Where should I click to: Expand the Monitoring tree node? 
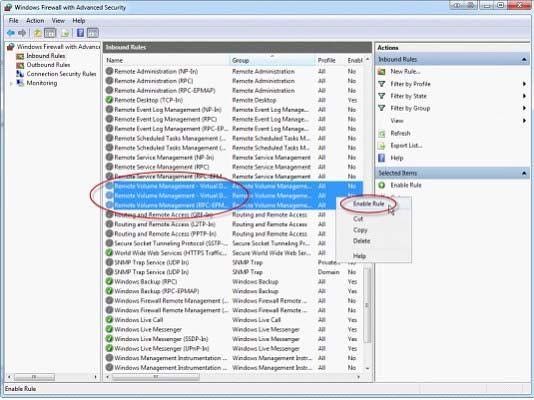(x=11, y=83)
